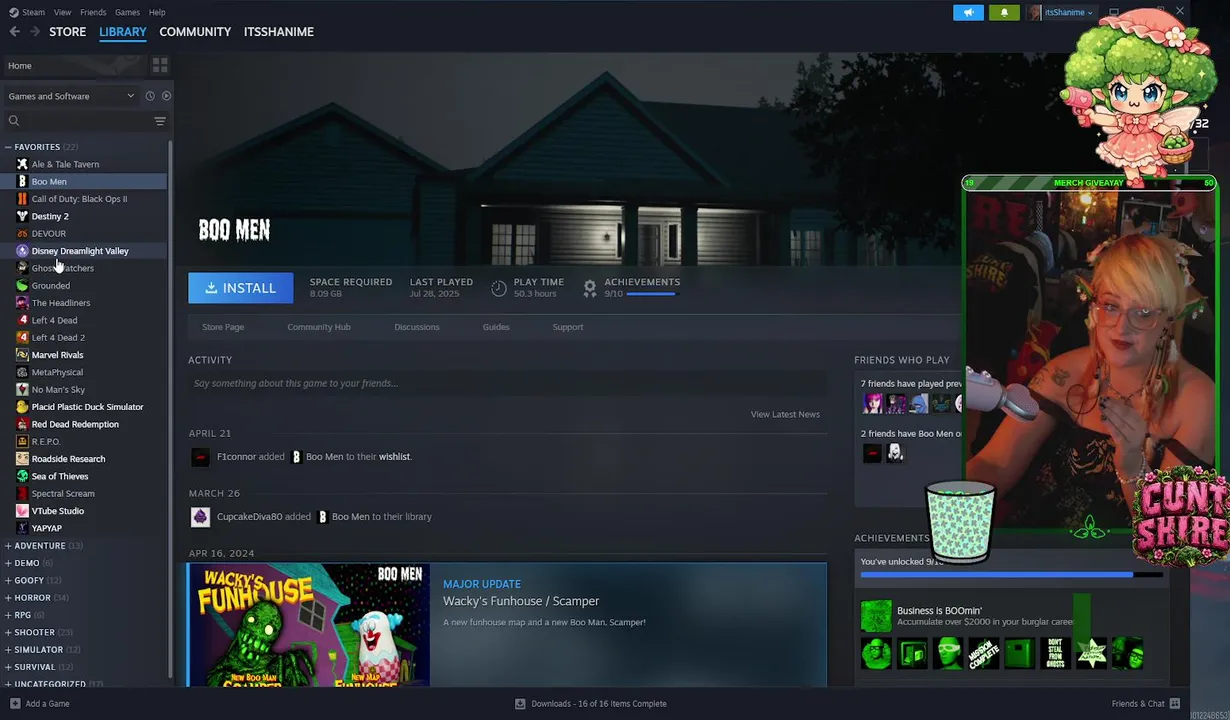Open the advanced filter options icon

(x=160, y=121)
